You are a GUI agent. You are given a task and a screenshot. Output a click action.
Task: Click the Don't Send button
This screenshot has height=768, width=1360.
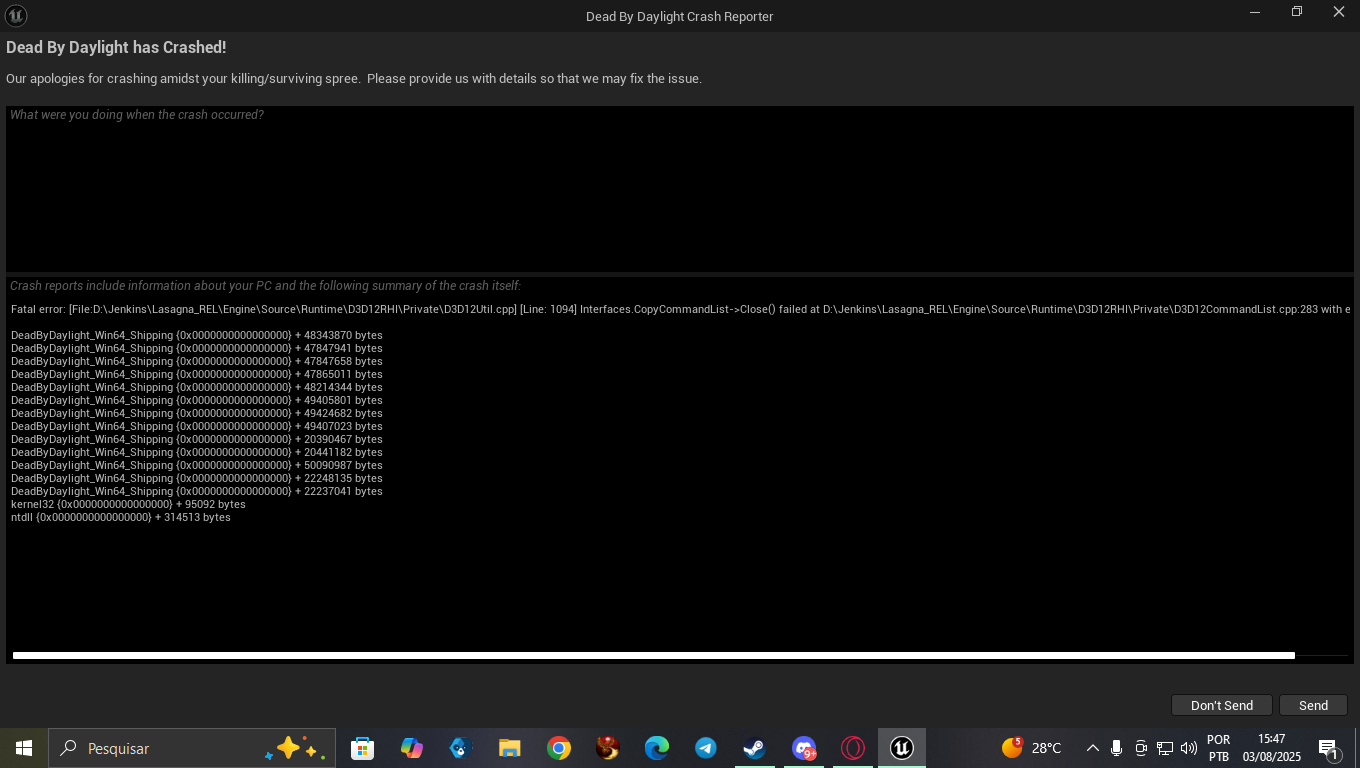tap(1221, 705)
